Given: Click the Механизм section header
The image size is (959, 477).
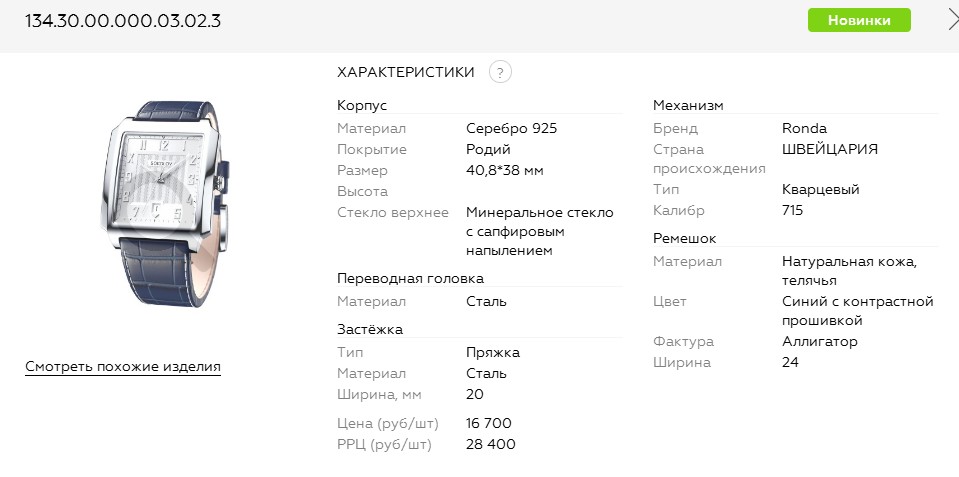Looking at the screenshot, I should 688,105.
